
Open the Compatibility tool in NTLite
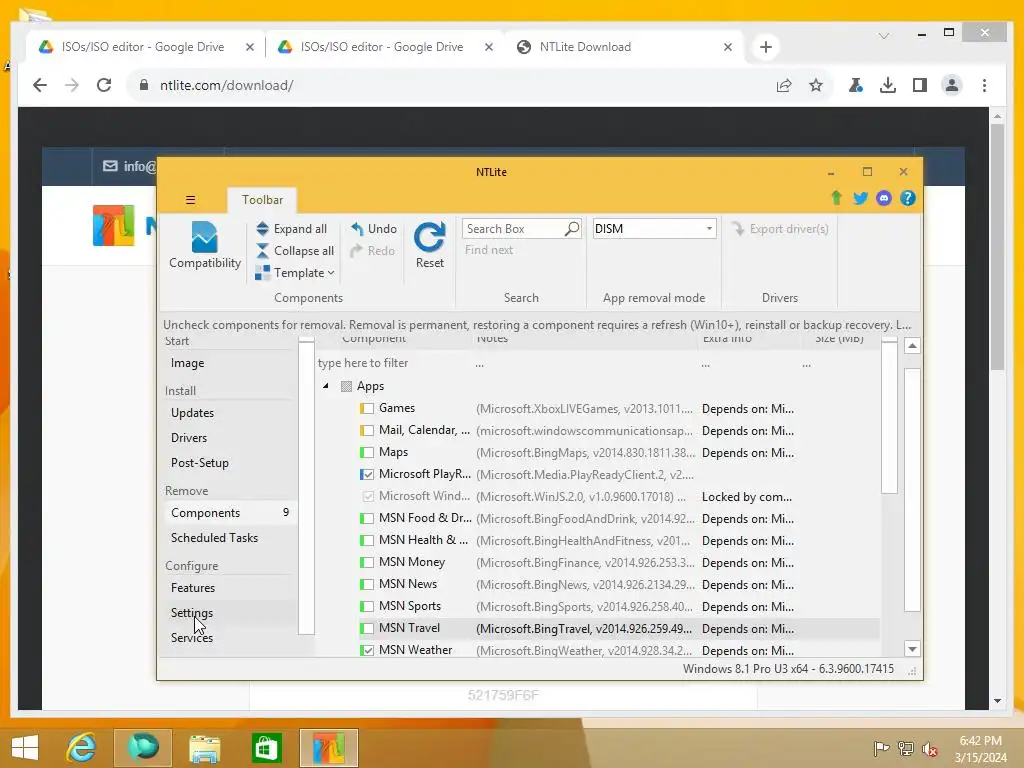204,246
